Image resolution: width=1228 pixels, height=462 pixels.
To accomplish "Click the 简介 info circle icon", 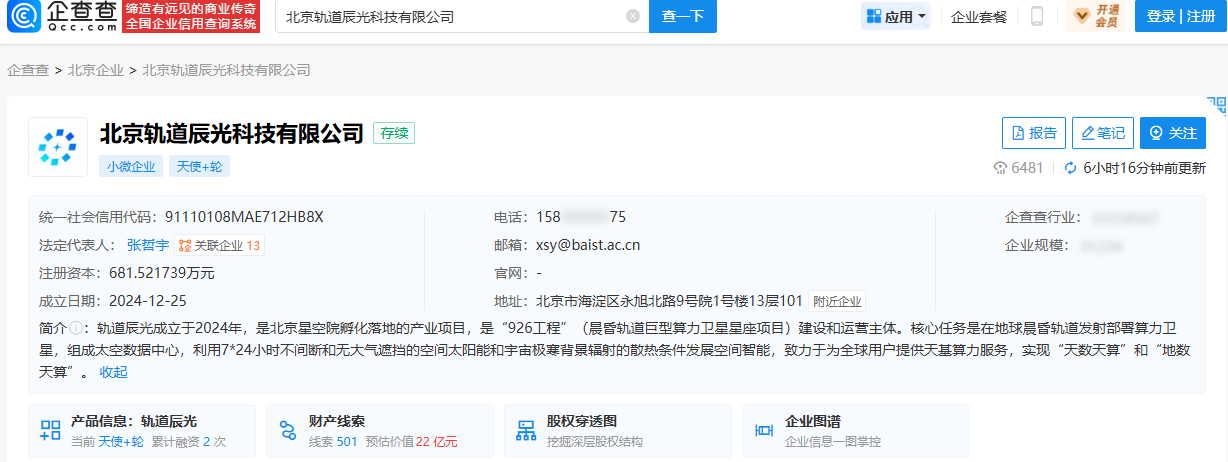I will coord(75,328).
